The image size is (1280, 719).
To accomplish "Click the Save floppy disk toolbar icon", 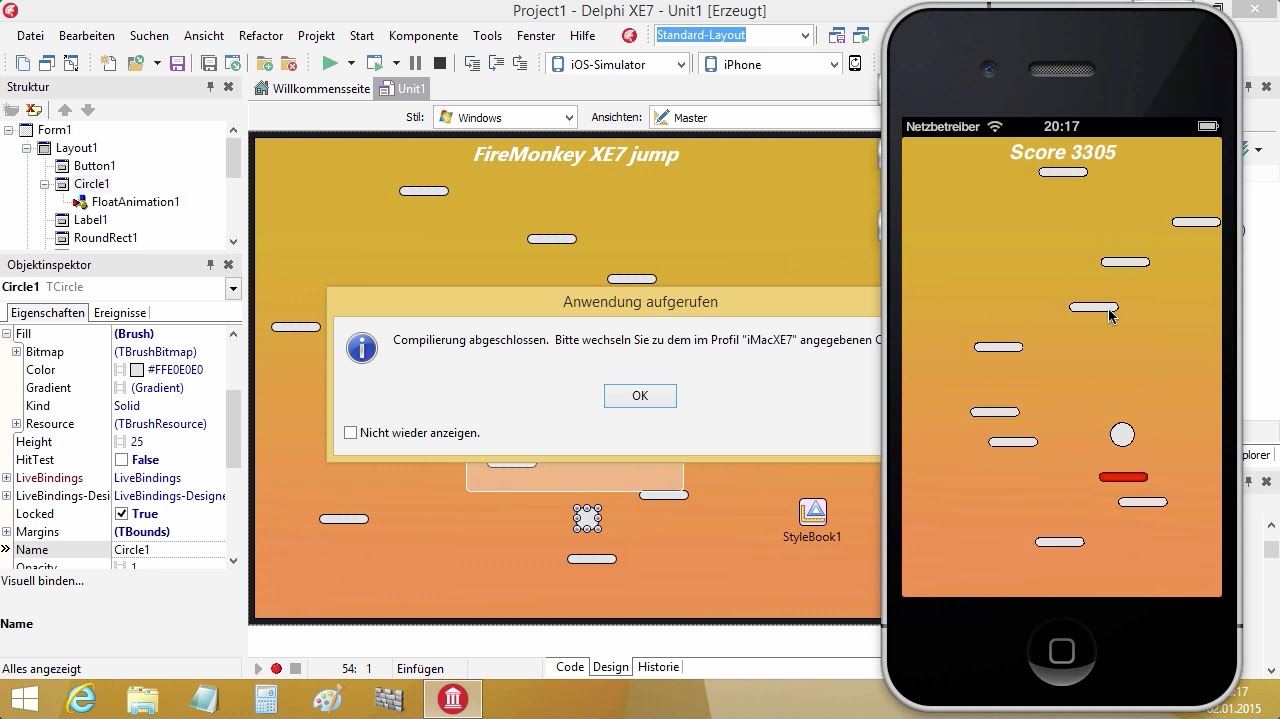I will 177,63.
